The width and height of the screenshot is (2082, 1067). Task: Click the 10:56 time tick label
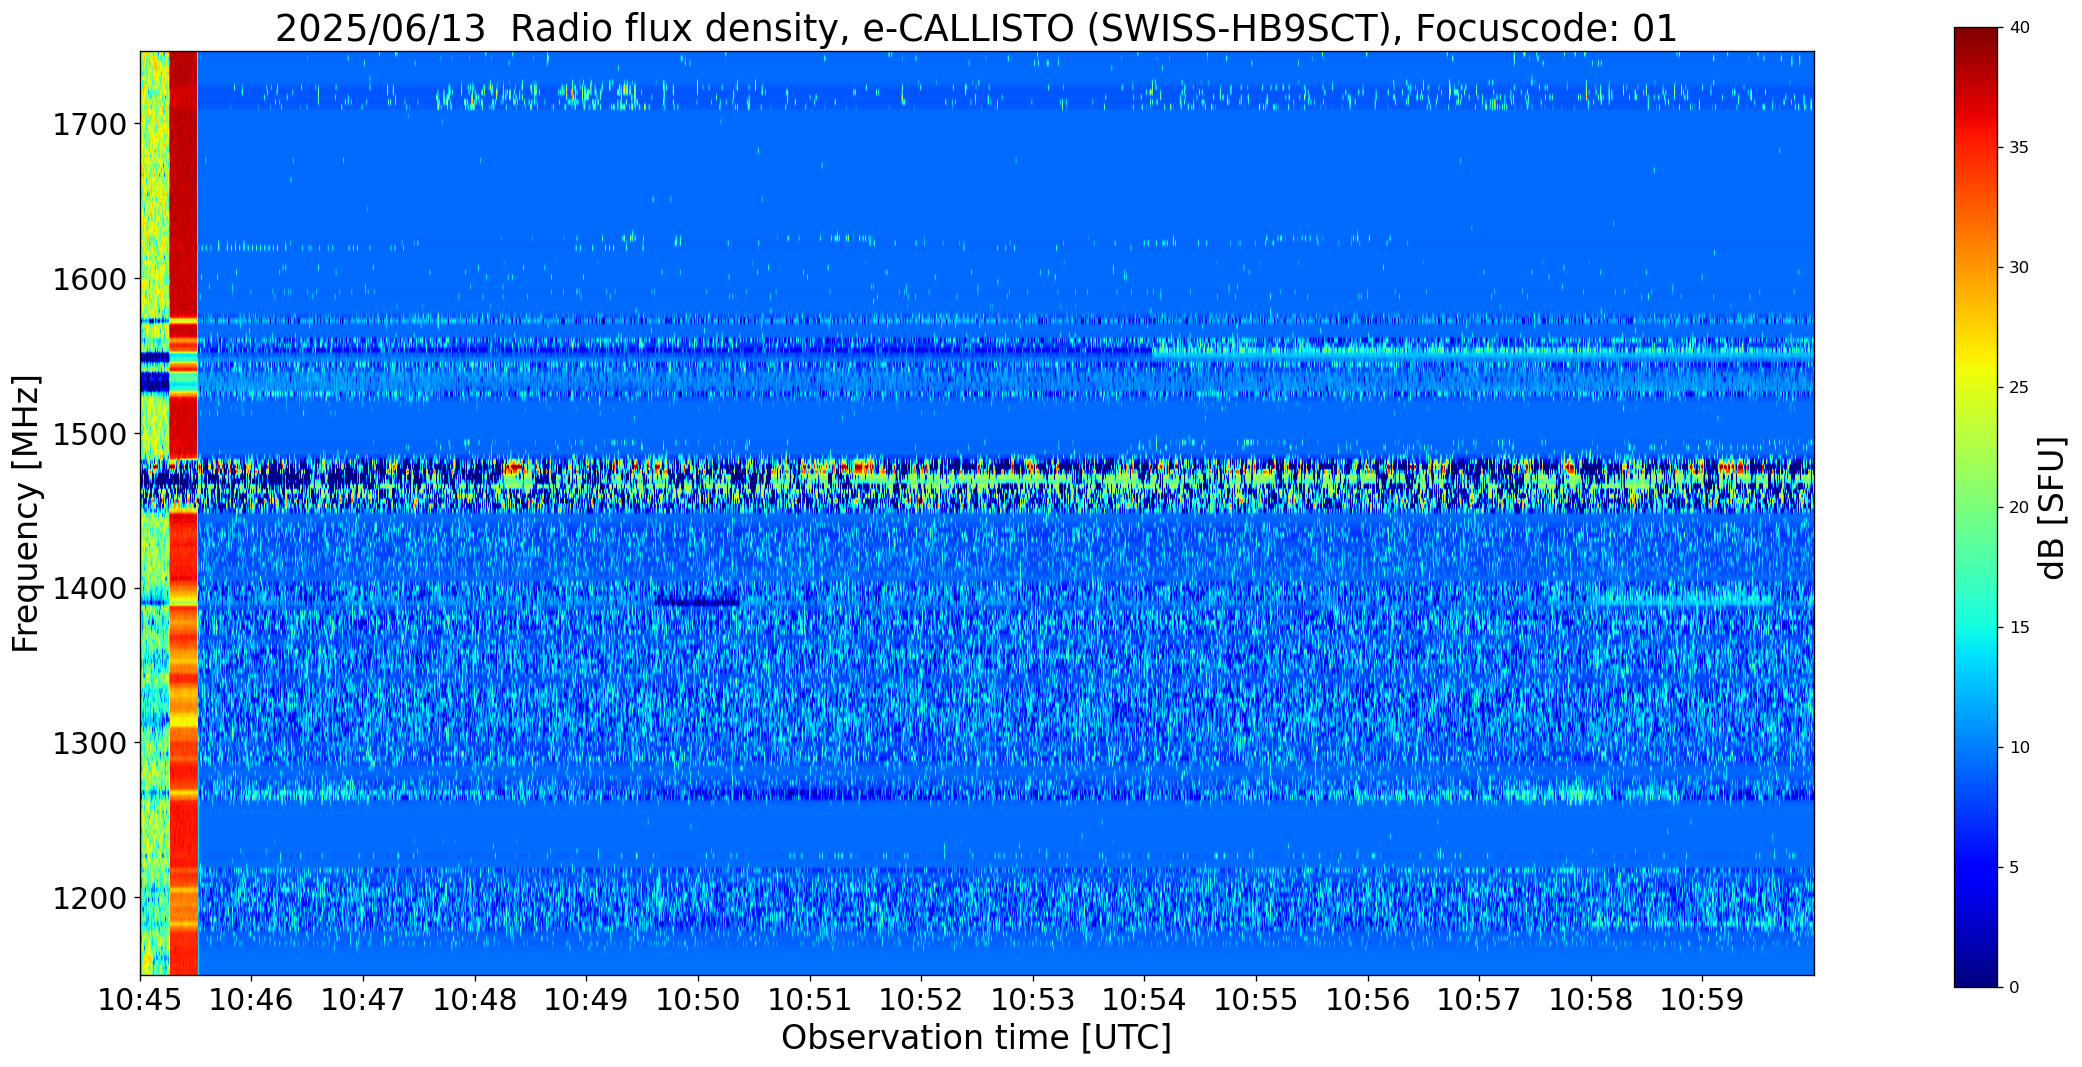[1368, 999]
